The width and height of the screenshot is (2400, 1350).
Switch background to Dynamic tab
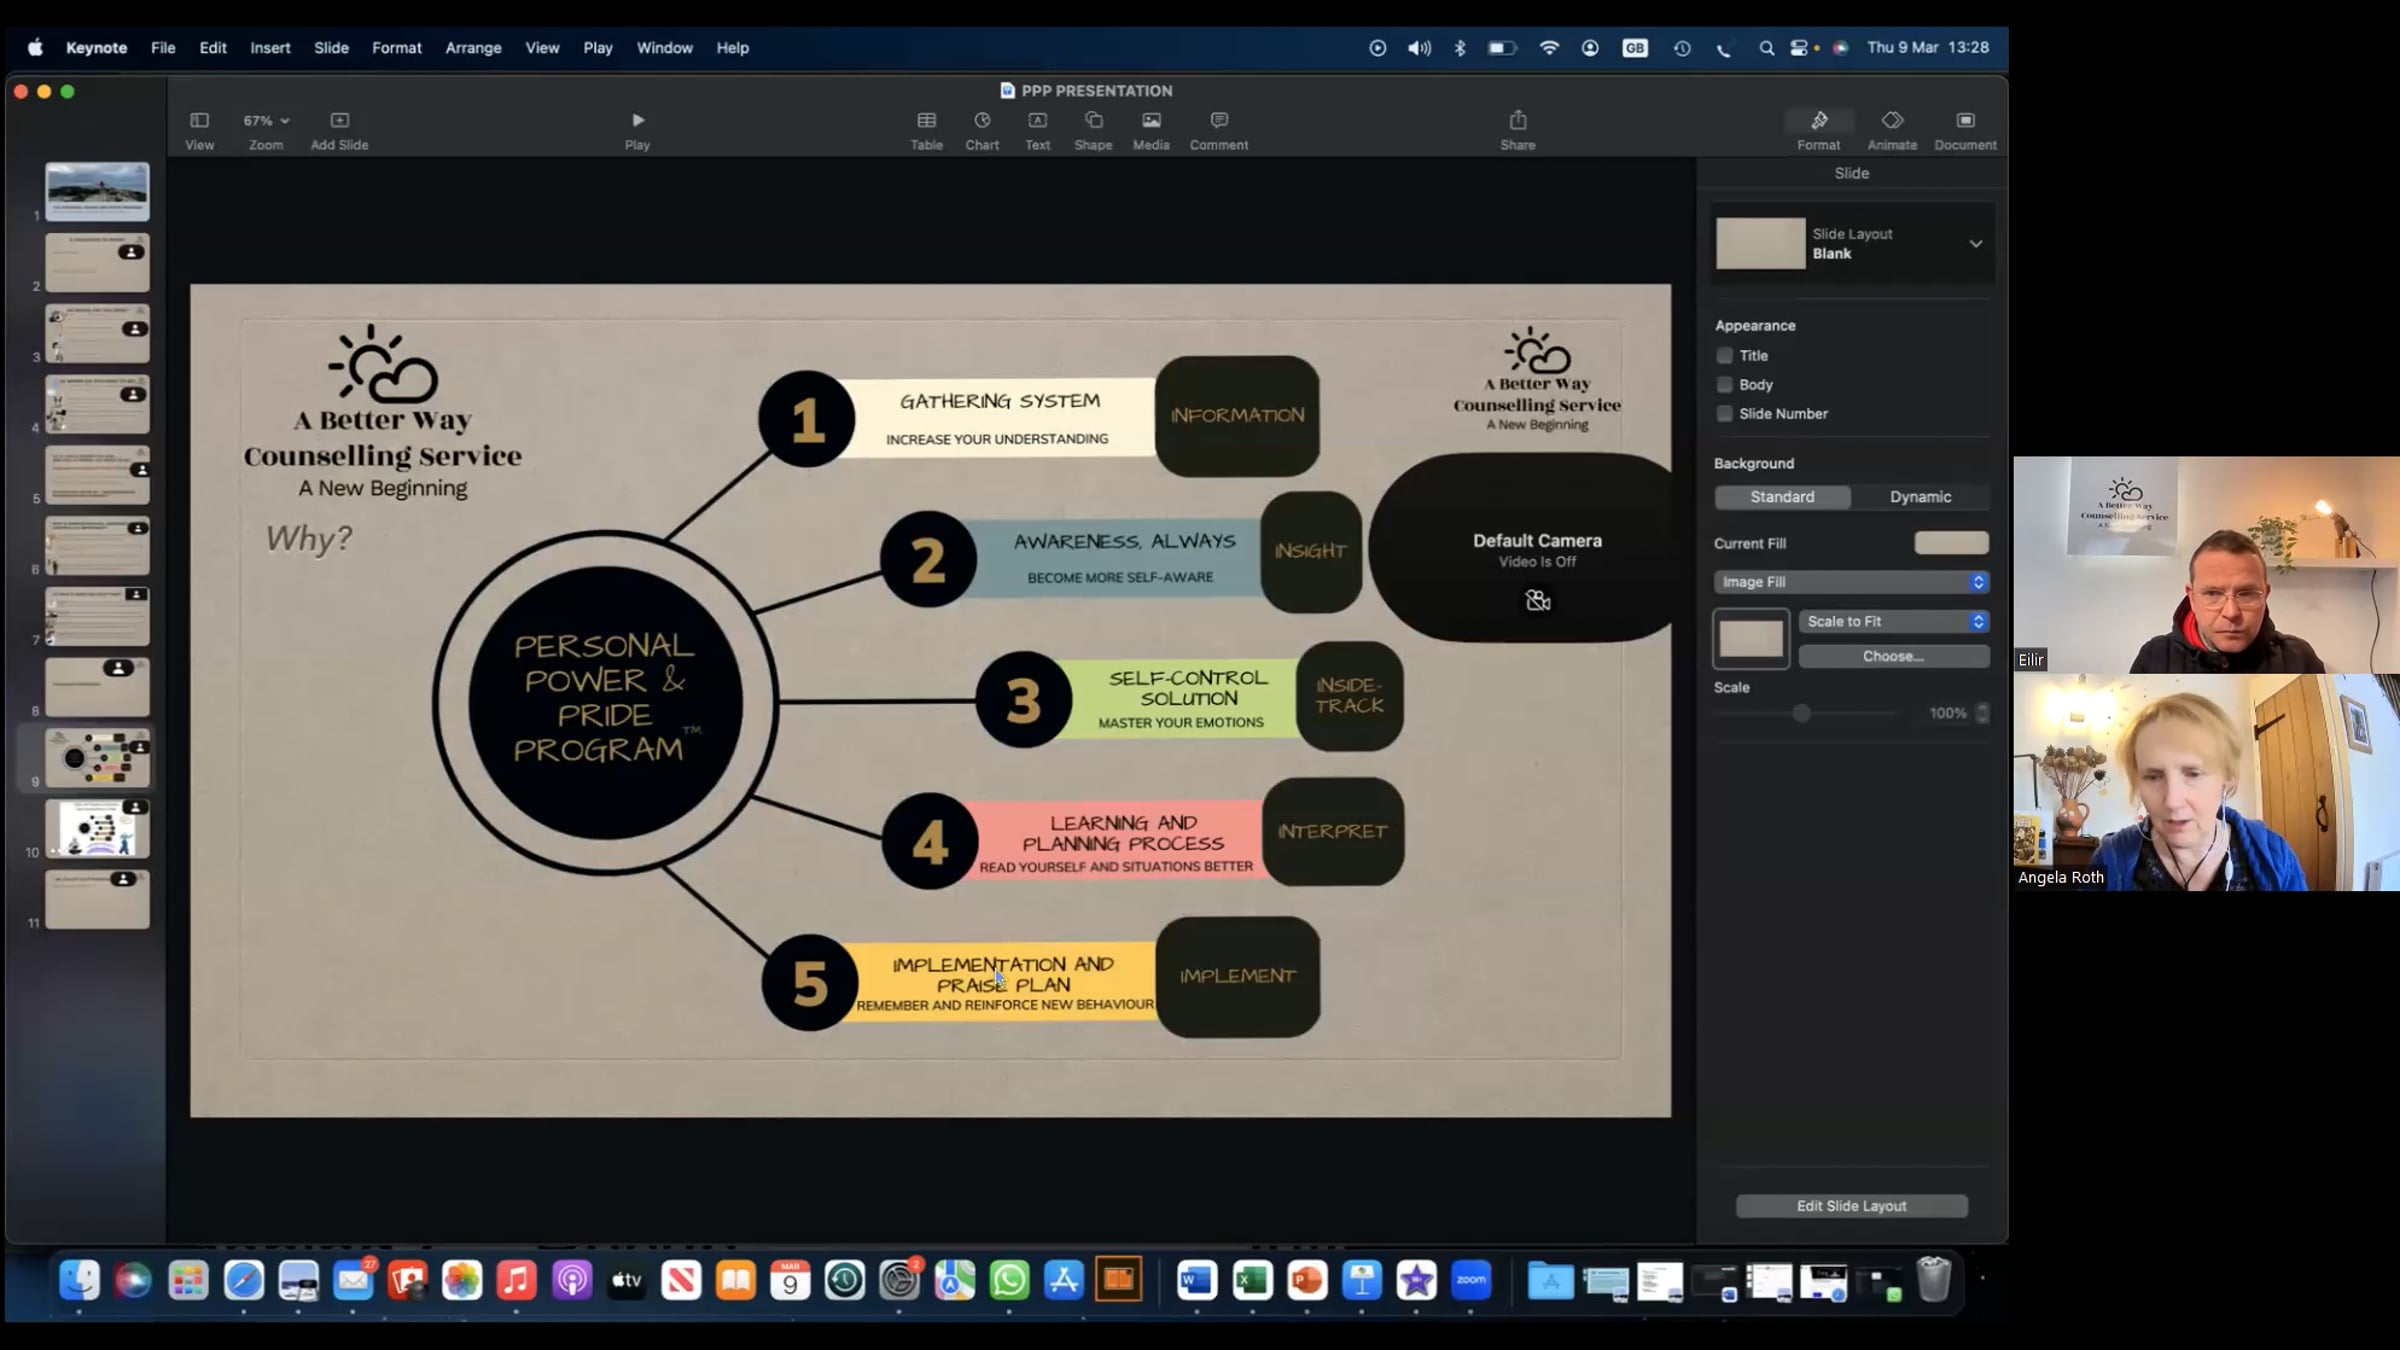1919,497
